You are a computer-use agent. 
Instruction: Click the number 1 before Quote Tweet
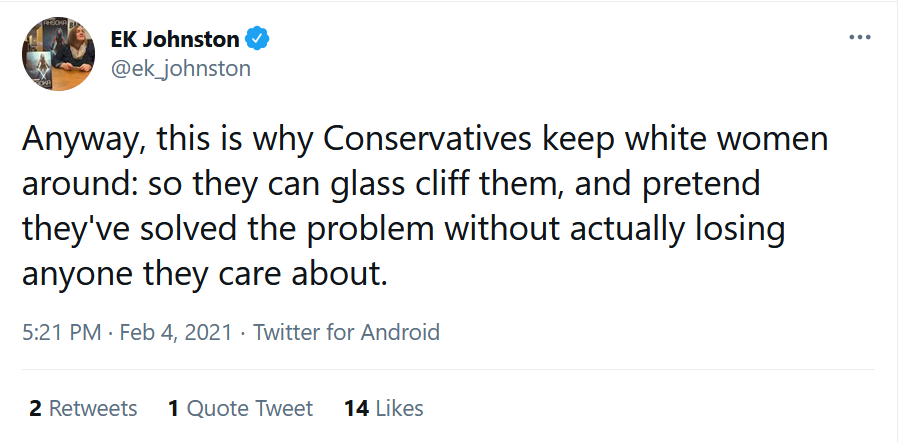click(x=174, y=408)
